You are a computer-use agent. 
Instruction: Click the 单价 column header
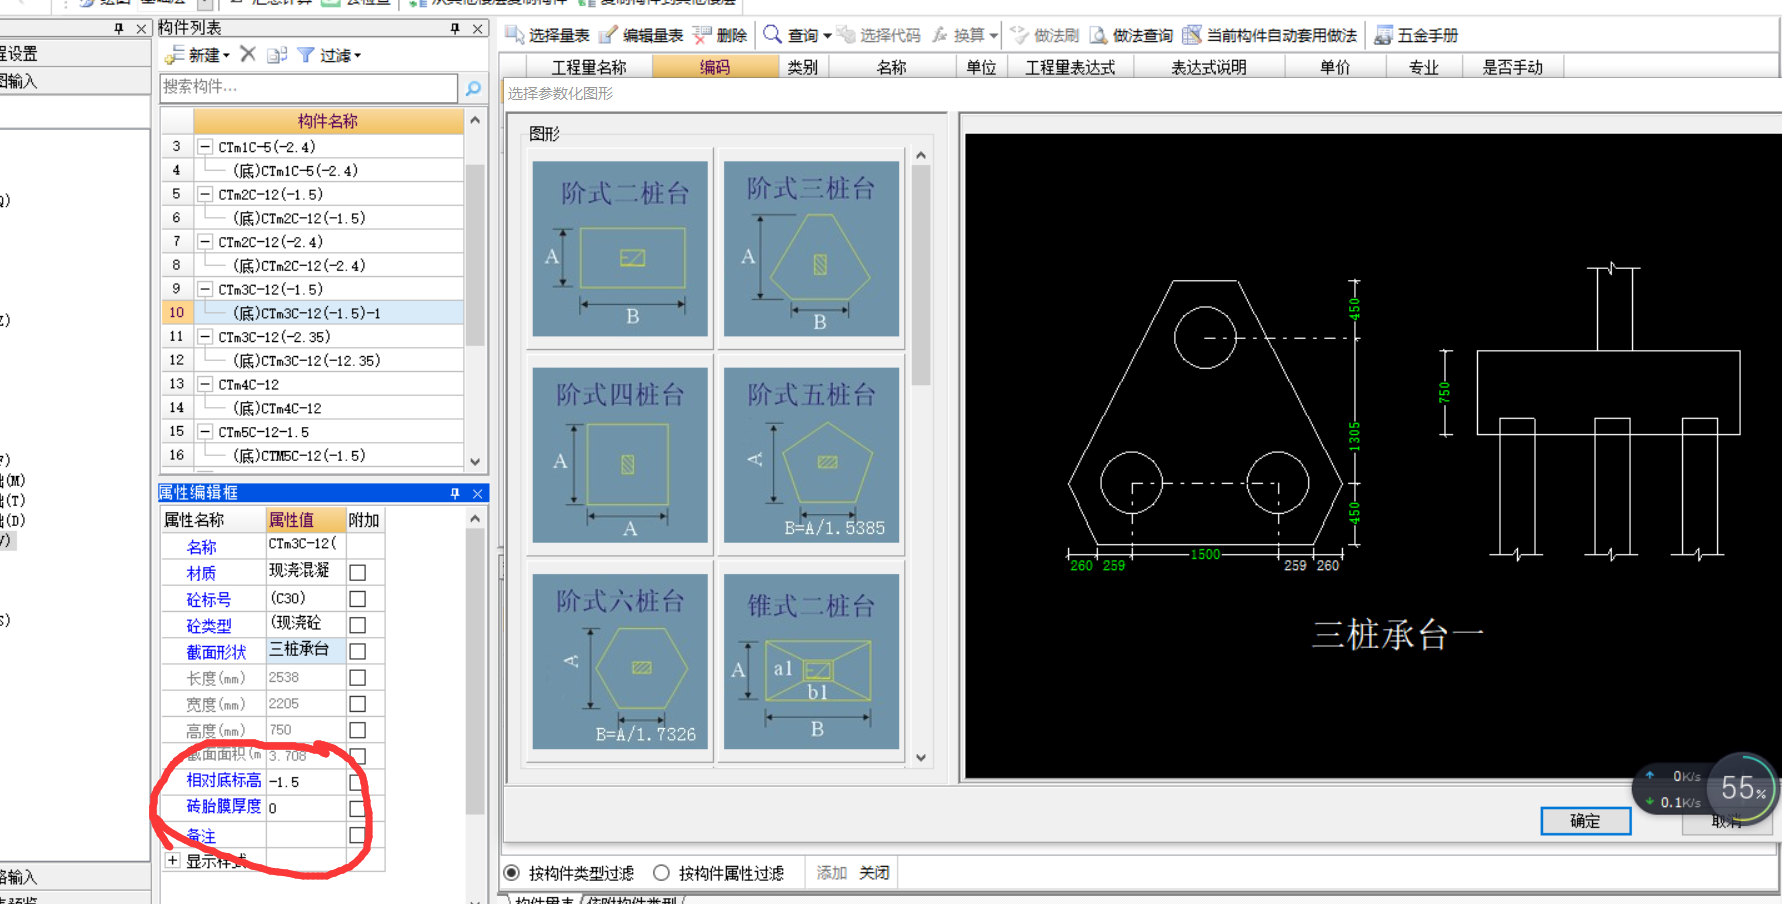(1335, 67)
